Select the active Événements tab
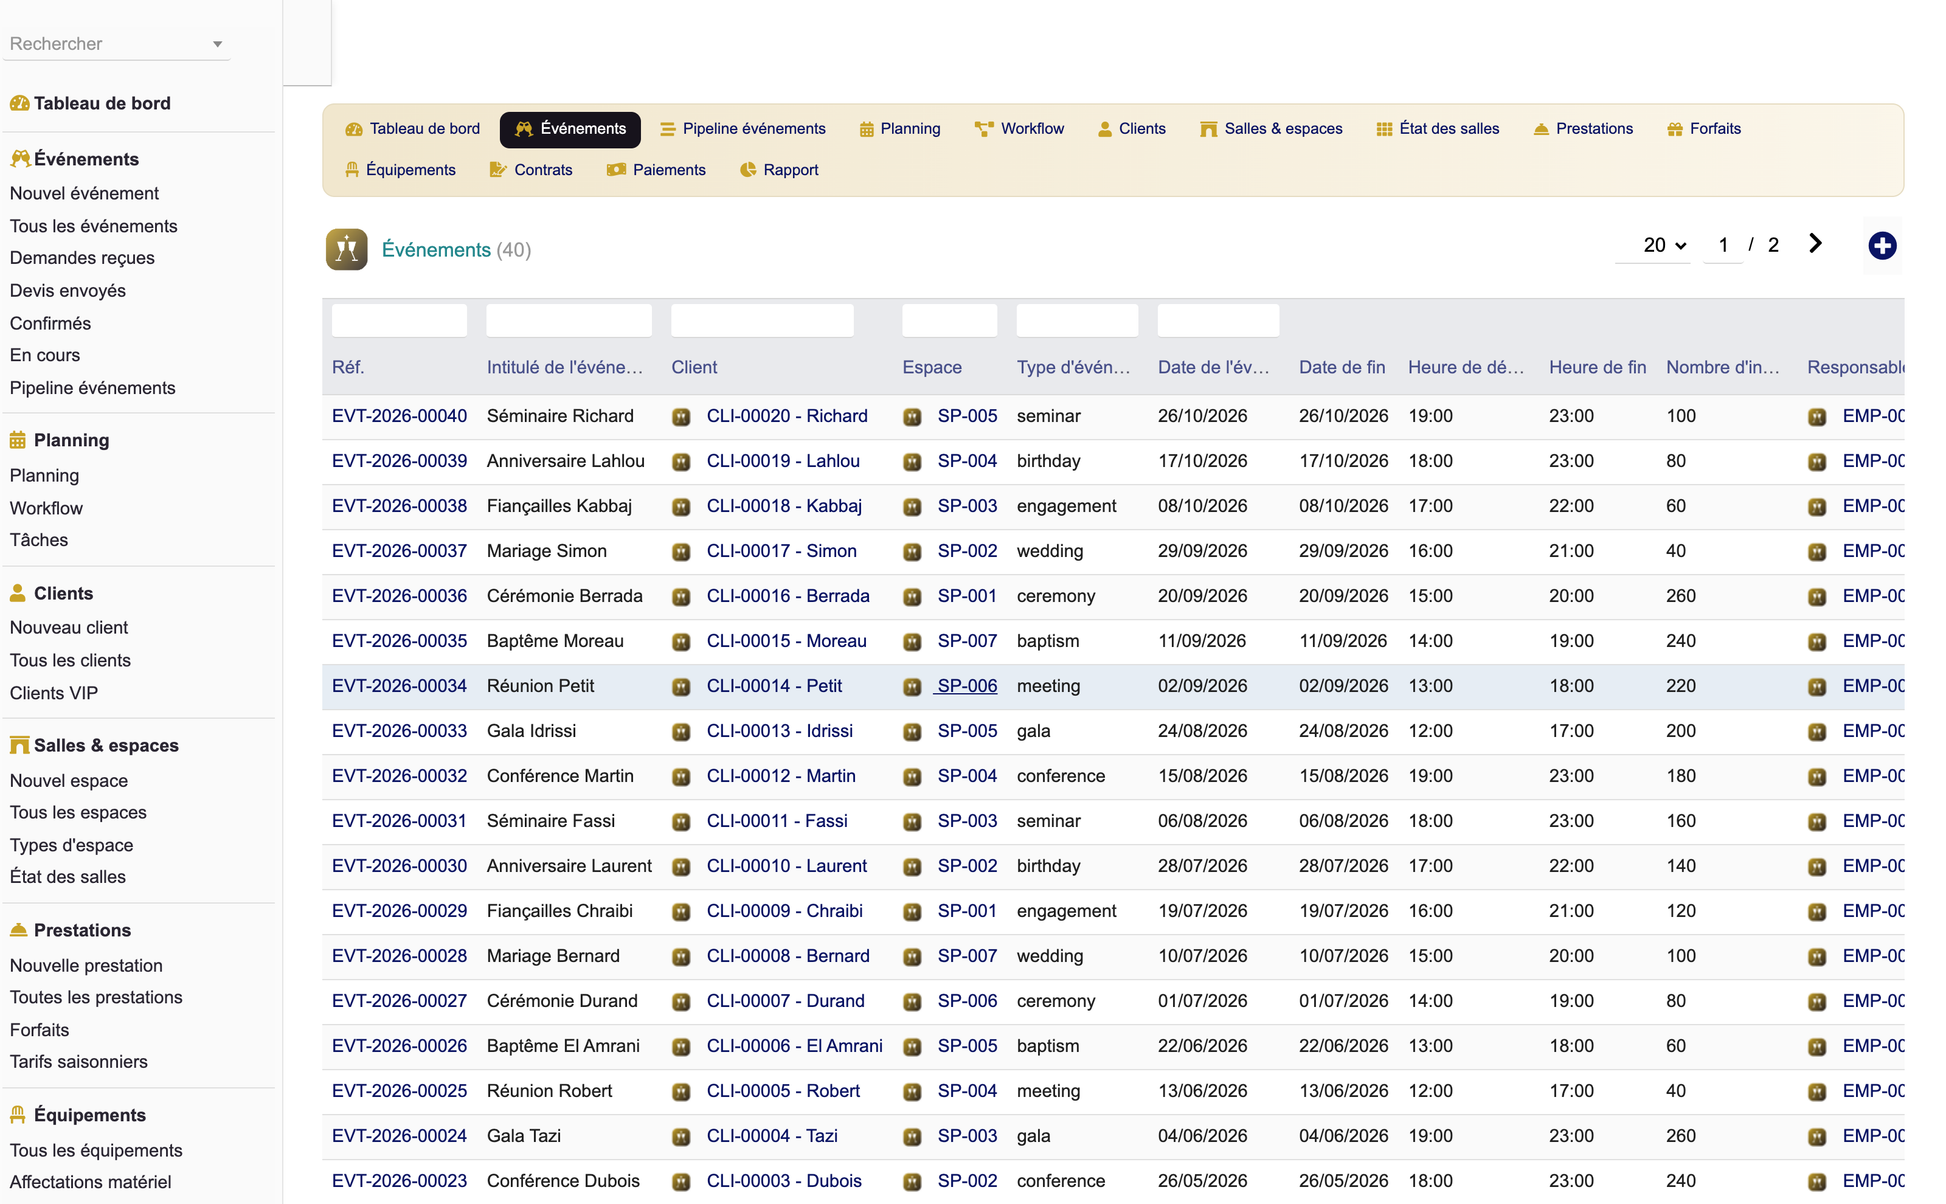Image resolution: width=1946 pixels, height=1204 pixels. click(x=570, y=129)
